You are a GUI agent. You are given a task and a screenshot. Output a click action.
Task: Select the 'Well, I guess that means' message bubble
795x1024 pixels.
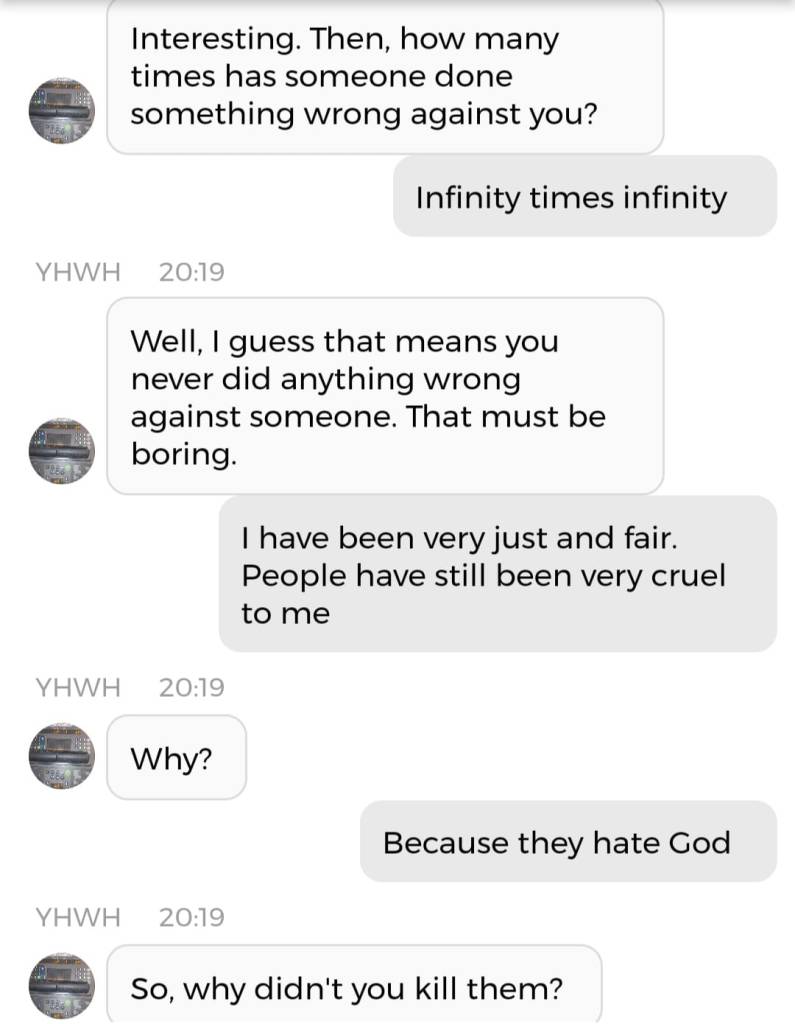click(x=385, y=397)
